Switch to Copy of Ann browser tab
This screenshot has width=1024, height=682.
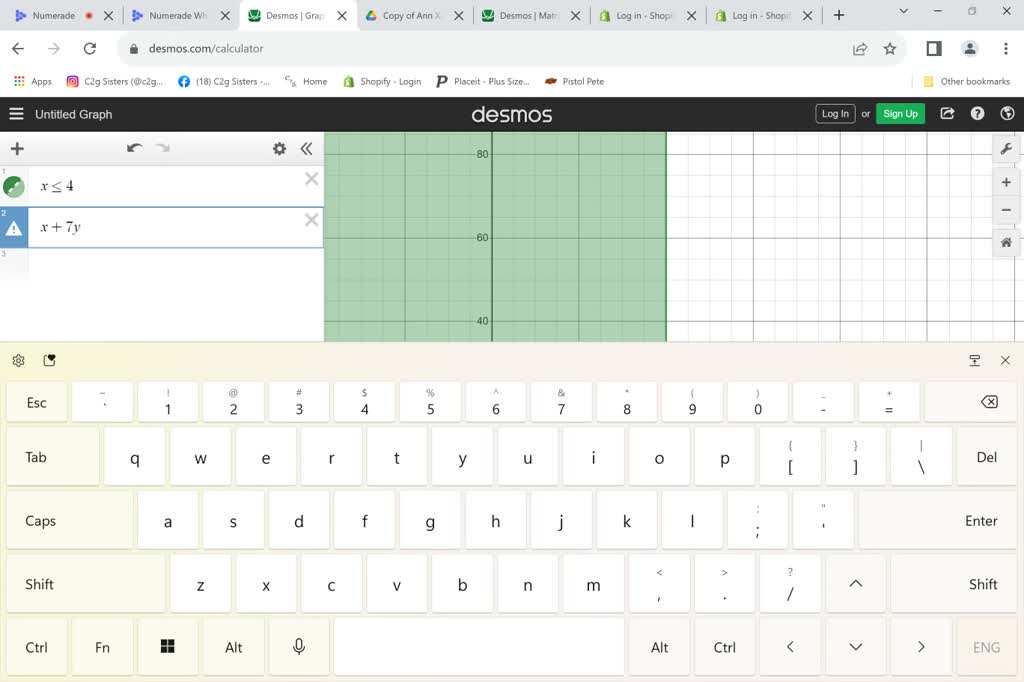click(x=408, y=16)
